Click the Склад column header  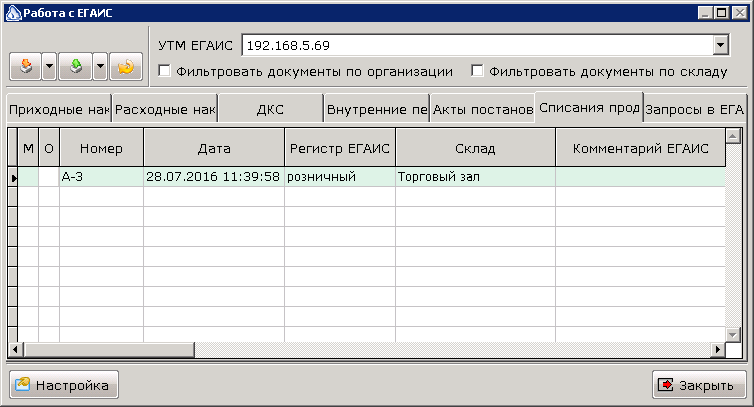[475, 148]
